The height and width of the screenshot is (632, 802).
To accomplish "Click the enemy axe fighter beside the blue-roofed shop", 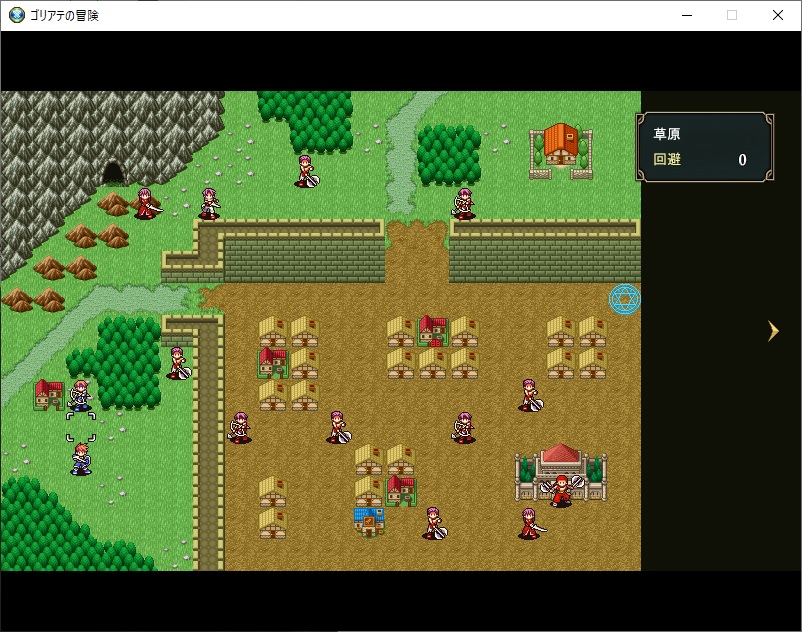I will tap(434, 523).
